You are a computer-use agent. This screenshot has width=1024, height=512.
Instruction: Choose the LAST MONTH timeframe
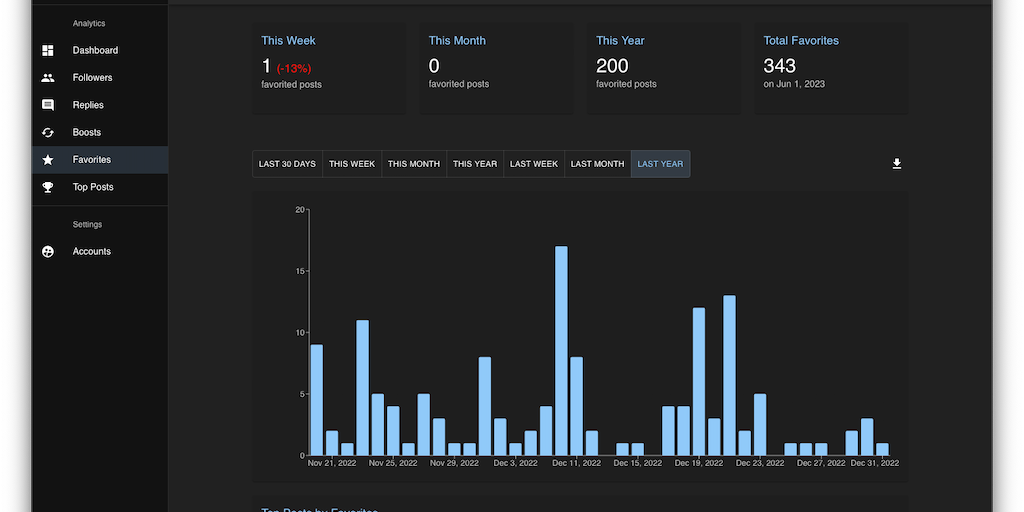click(x=597, y=164)
